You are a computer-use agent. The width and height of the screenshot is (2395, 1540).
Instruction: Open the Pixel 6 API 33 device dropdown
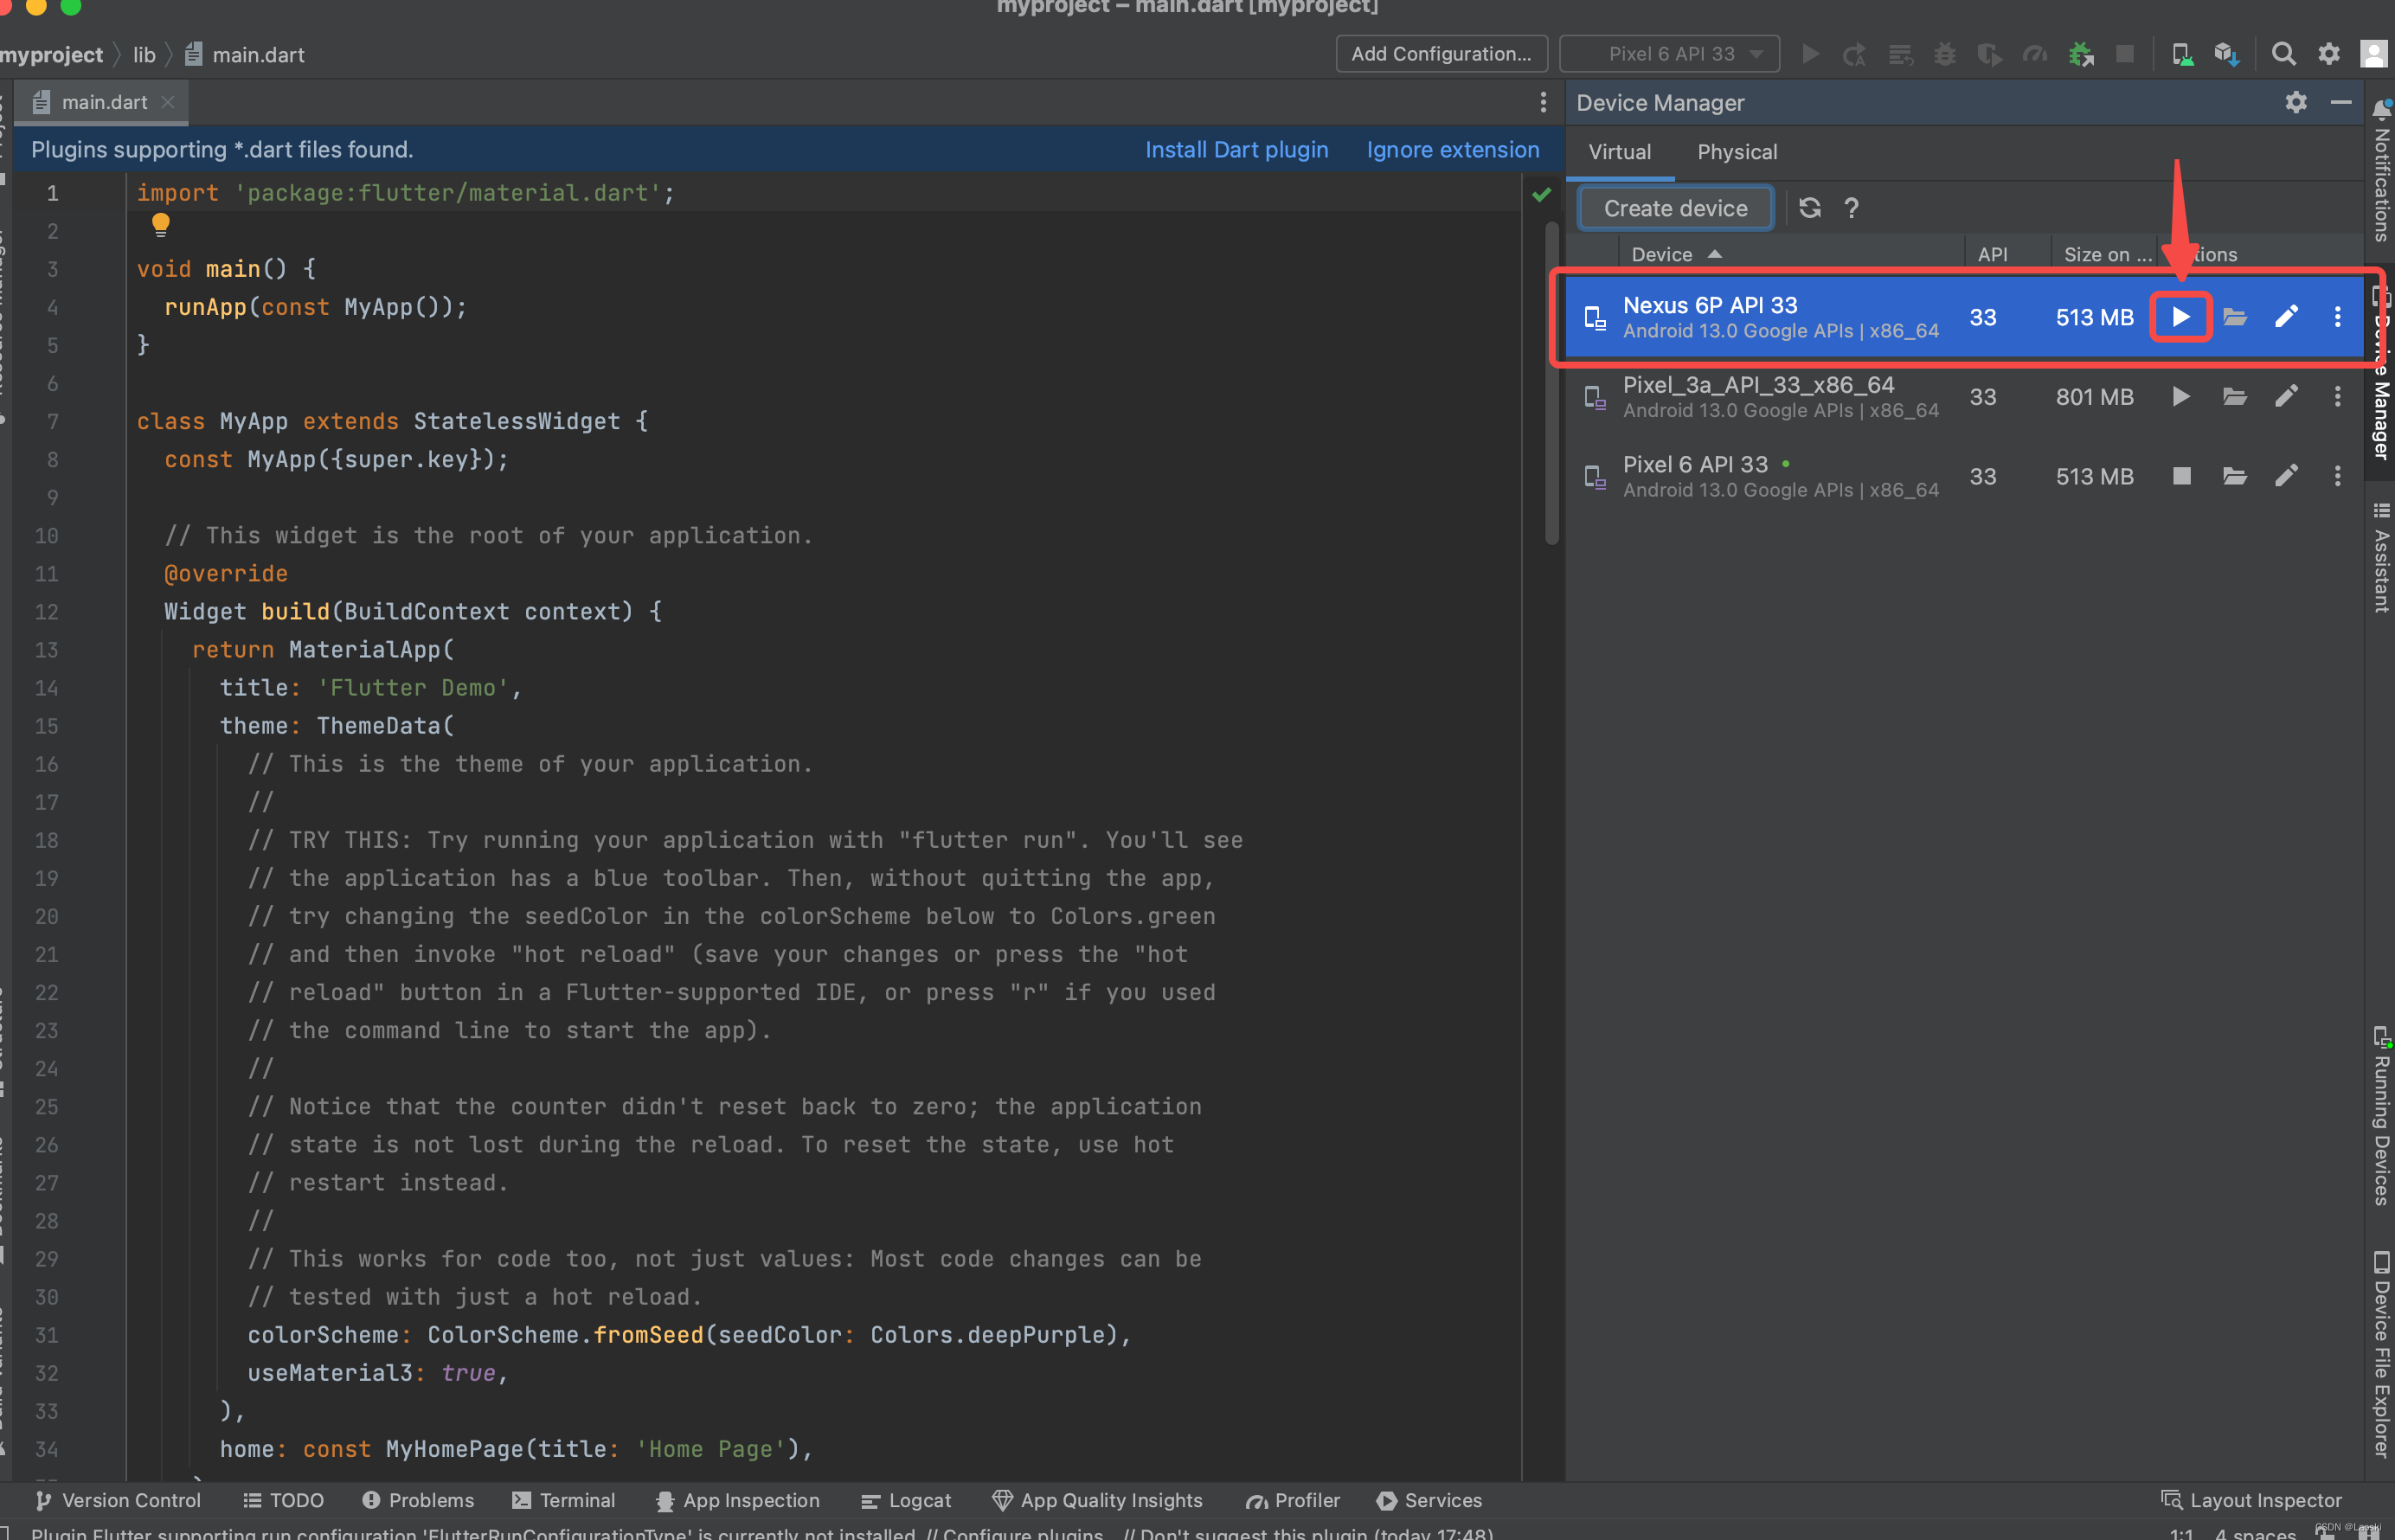pyautogui.click(x=1670, y=54)
